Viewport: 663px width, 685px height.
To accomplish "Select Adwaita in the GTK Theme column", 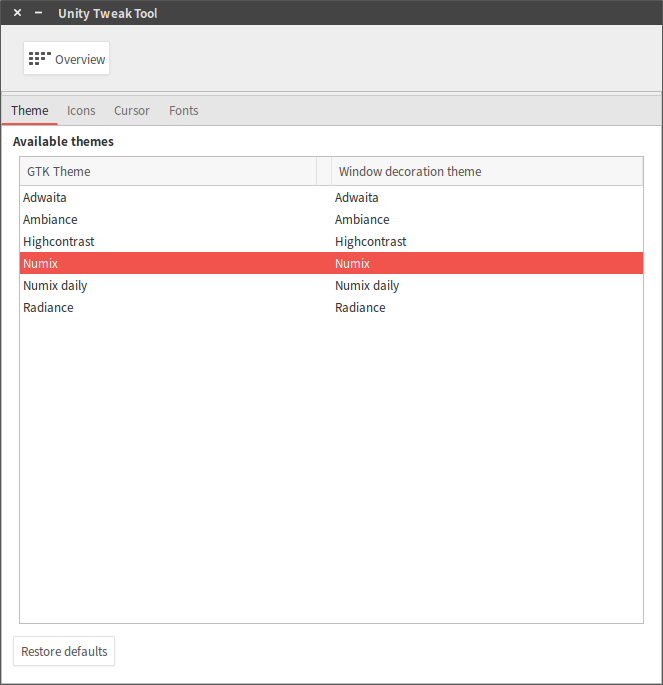I will pyautogui.click(x=45, y=197).
